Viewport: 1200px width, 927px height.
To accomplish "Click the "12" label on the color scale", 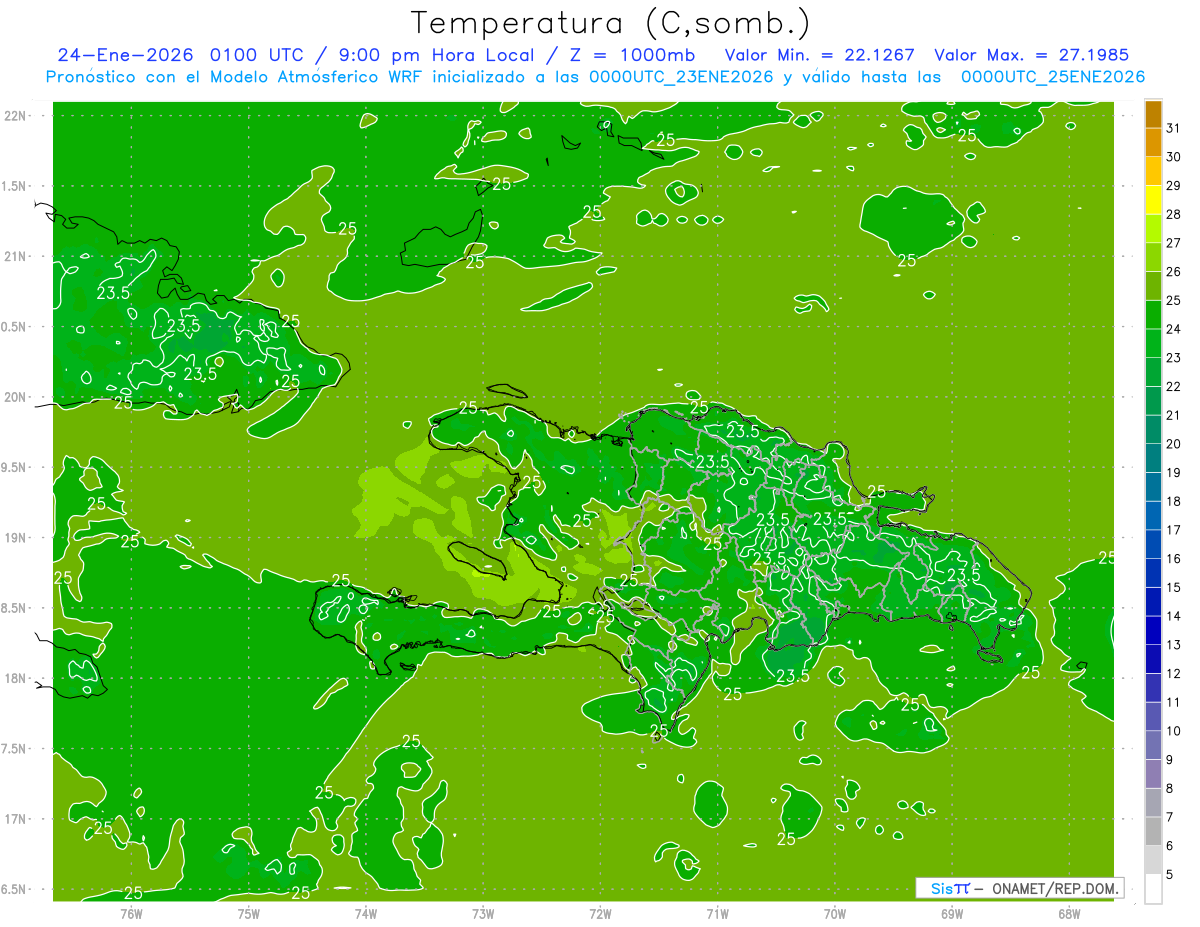I will 1174,674.
